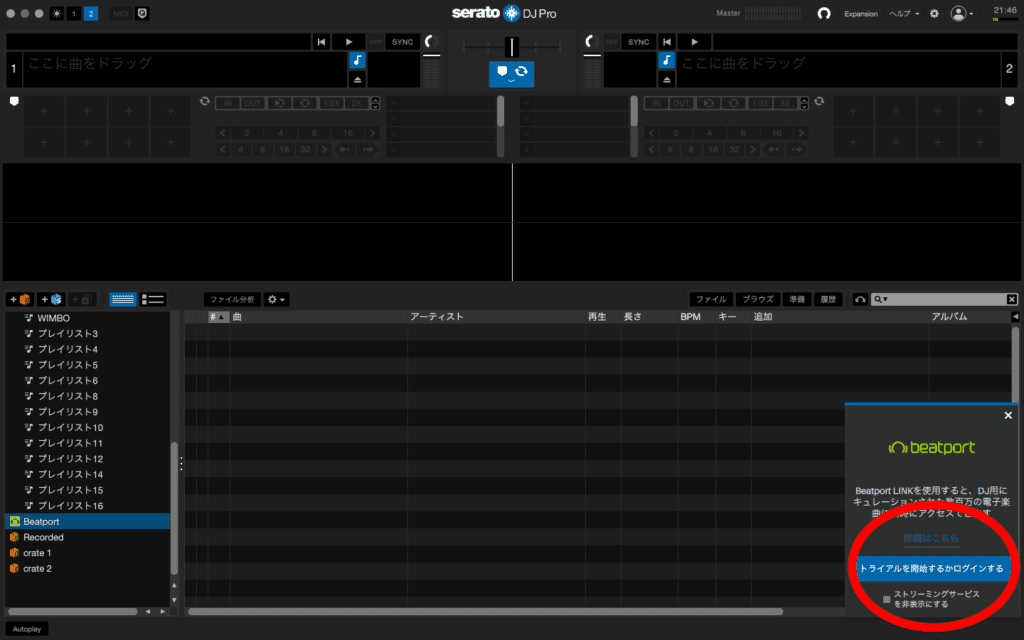Switch to two-deck layout view 2
Image resolution: width=1024 pixels, height=640 pixels.
(91, 13)
